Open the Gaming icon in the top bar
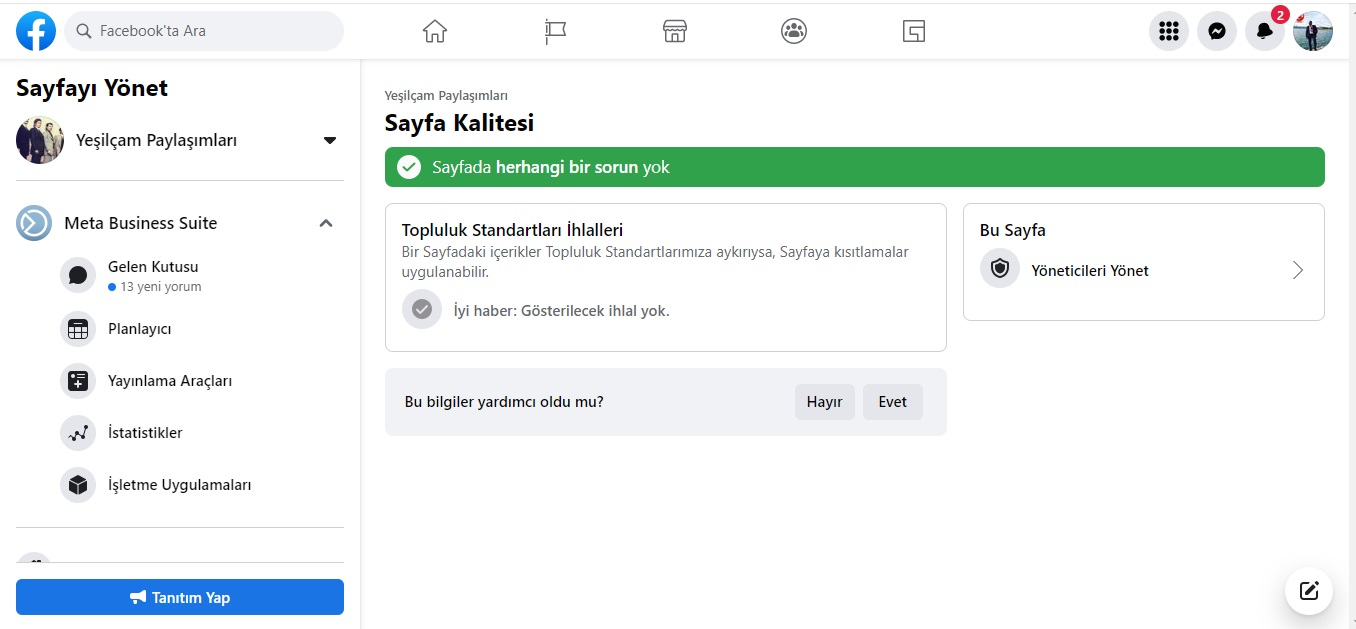Screen dimensions: 1356x629 tap(913, 31)
